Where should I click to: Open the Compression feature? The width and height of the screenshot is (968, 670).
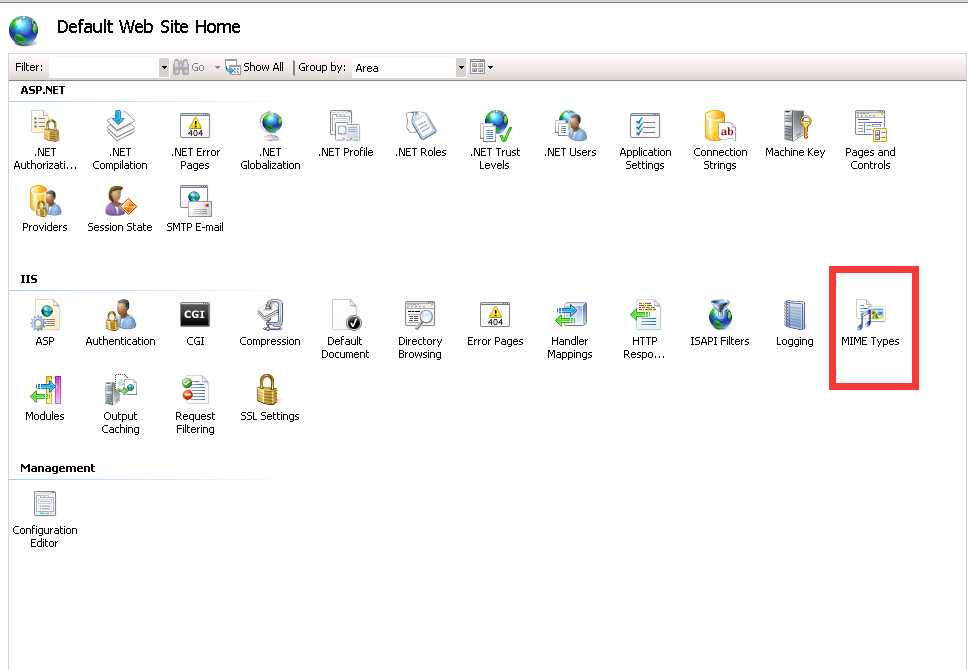pos(270,323)
